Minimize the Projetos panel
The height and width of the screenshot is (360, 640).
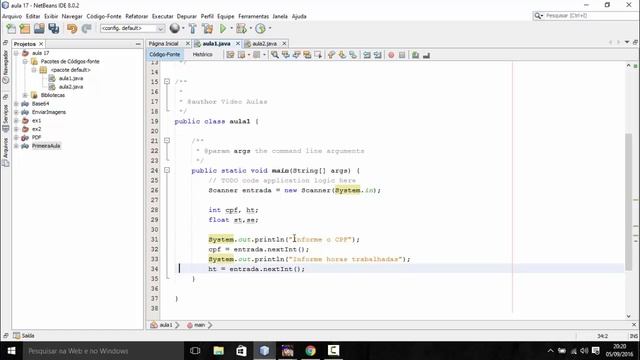(x=138, y=44)
